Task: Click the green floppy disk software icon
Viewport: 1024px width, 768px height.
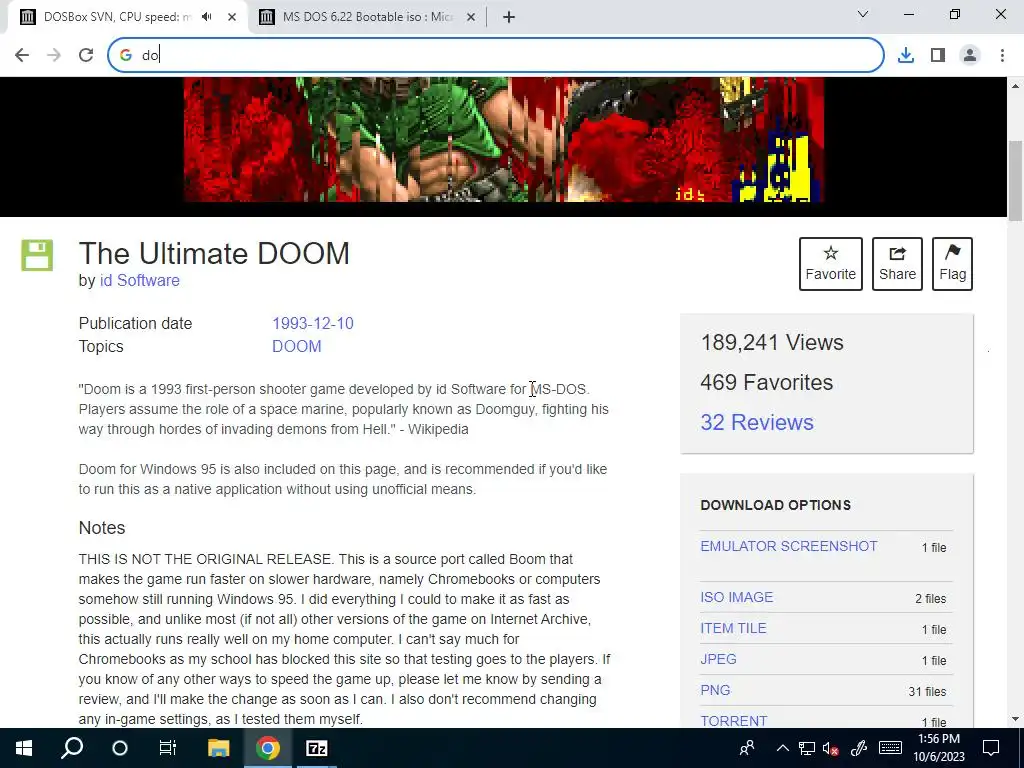Action: click(x=37, y=255)
